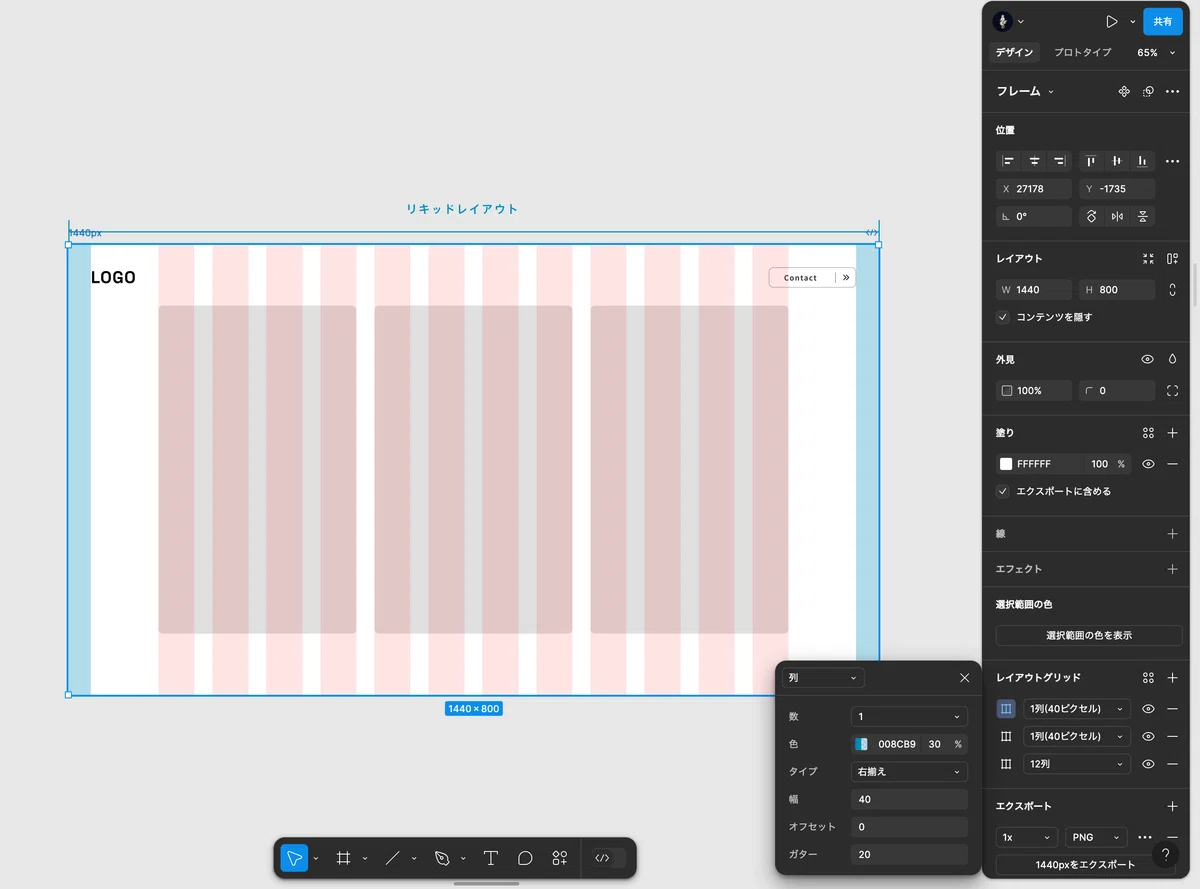Select the Pen tool

(x=442, y=858)
